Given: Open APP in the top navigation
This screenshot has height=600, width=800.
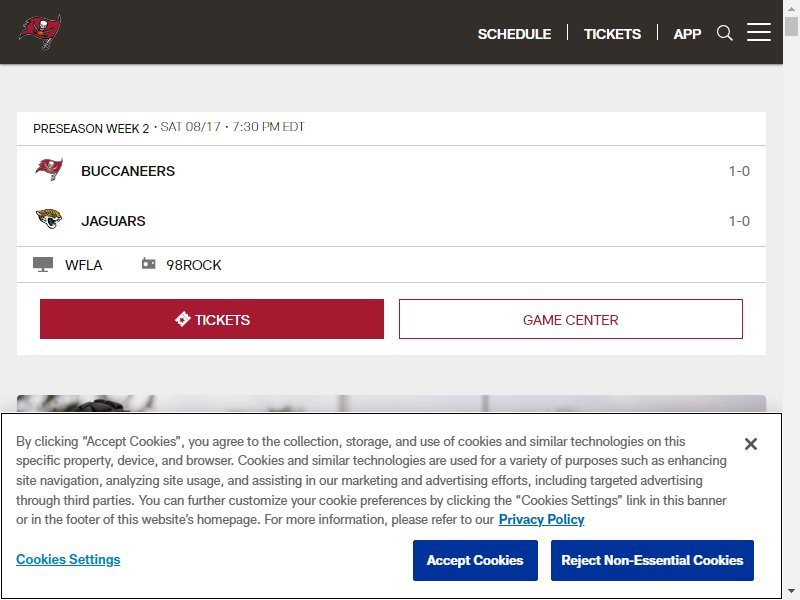Looking at the screenshot, I should tap(687, 34).
